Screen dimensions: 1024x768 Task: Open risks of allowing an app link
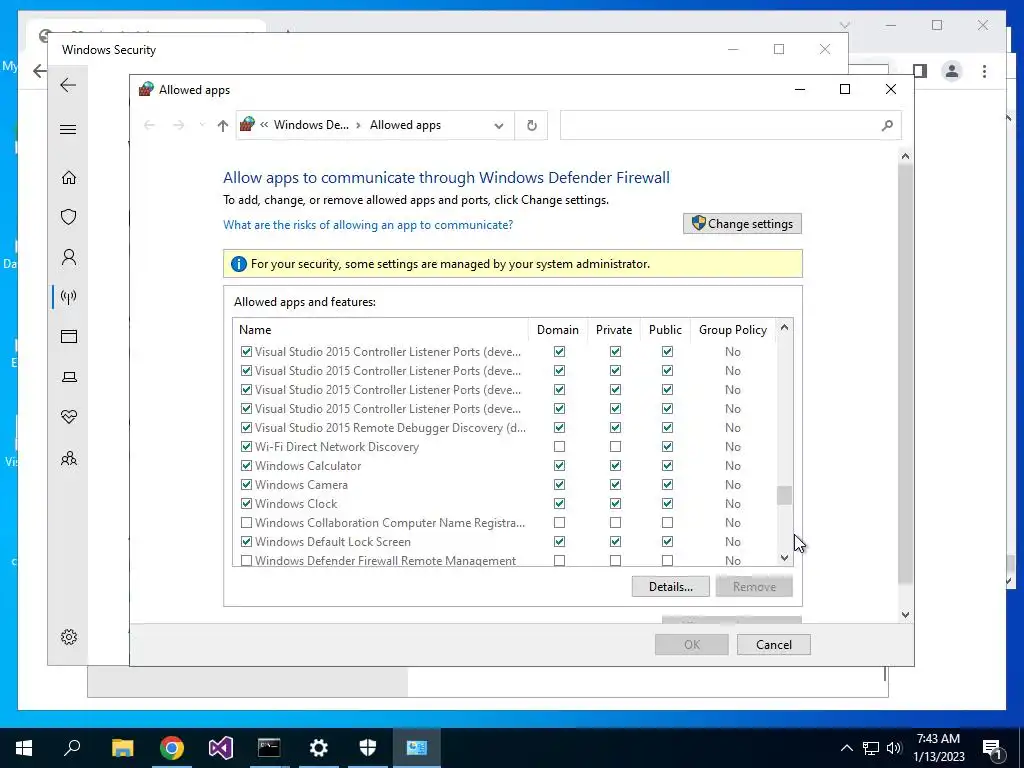tap(368, 225)
